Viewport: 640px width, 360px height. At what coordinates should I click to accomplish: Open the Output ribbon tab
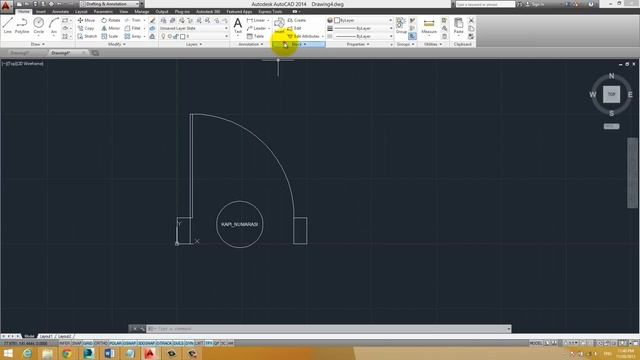tap(162, 11)
